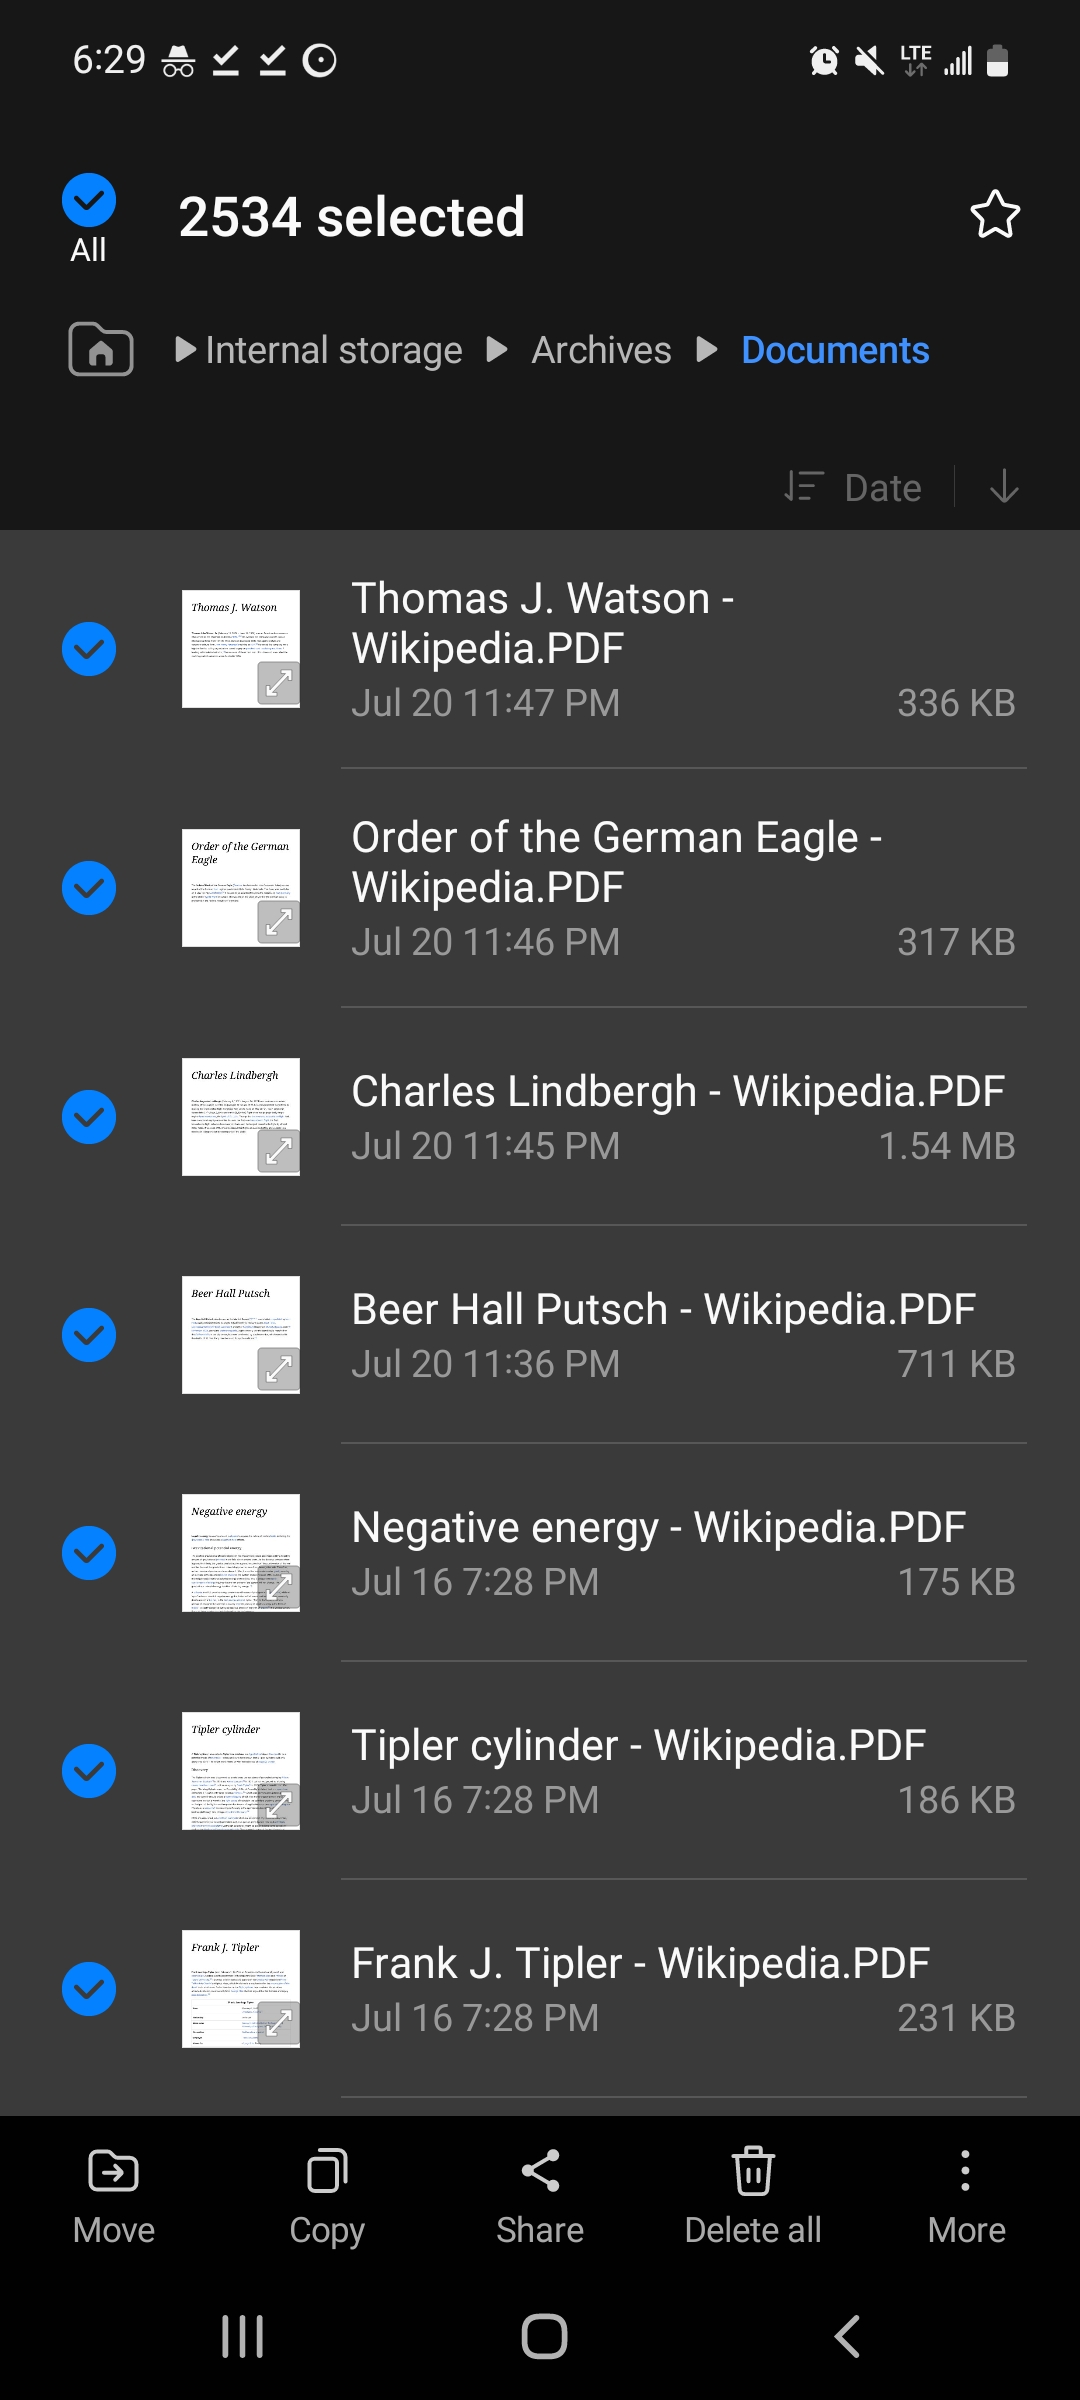This screenshot has width=1080, height=2400.
Task: Go to Archives folder in breadcrumb
Action: pyautogui.click(x=601, y=350)
